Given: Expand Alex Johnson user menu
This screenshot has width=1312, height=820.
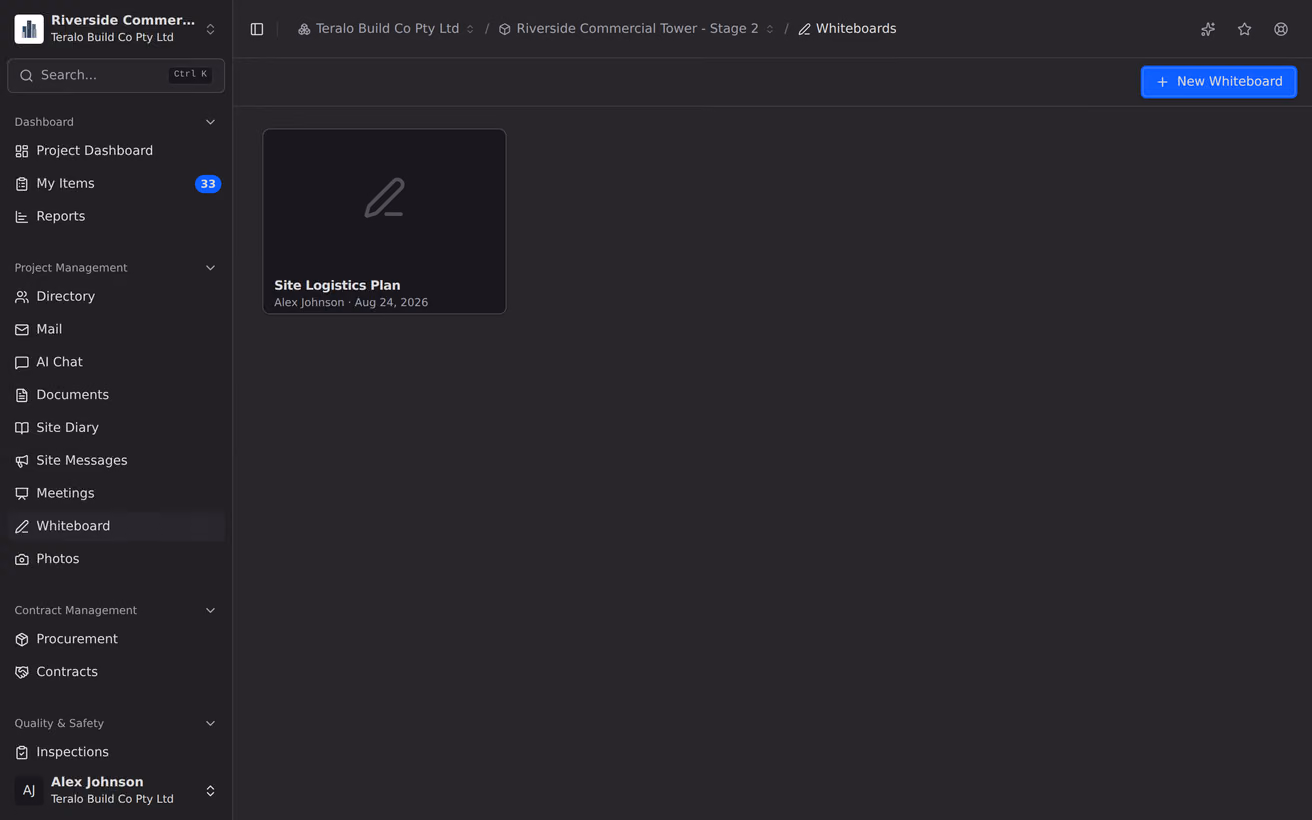Looking at the screenshot, I should (116, 790).
